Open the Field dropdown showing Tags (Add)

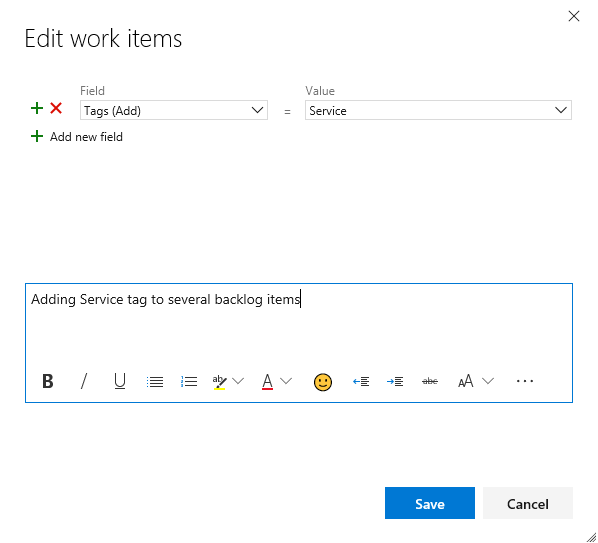[x=174, y=110]
